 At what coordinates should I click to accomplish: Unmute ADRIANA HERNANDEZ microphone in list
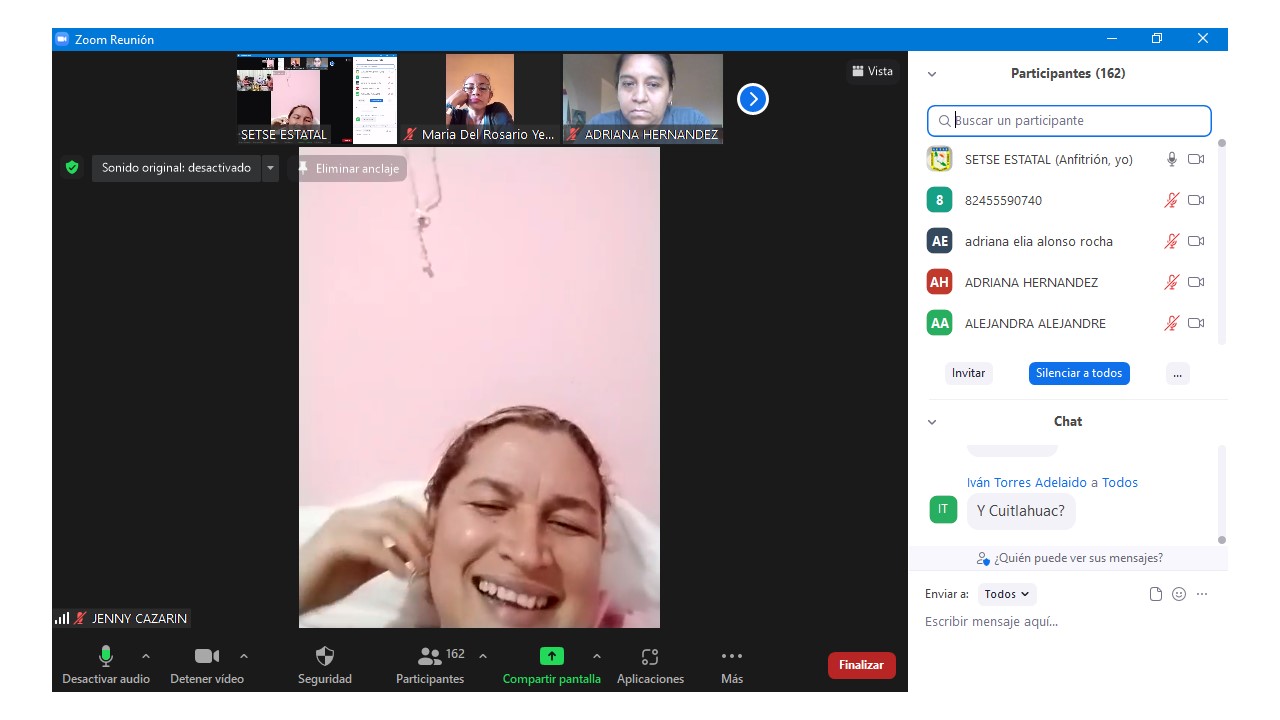click(1172, 282)
